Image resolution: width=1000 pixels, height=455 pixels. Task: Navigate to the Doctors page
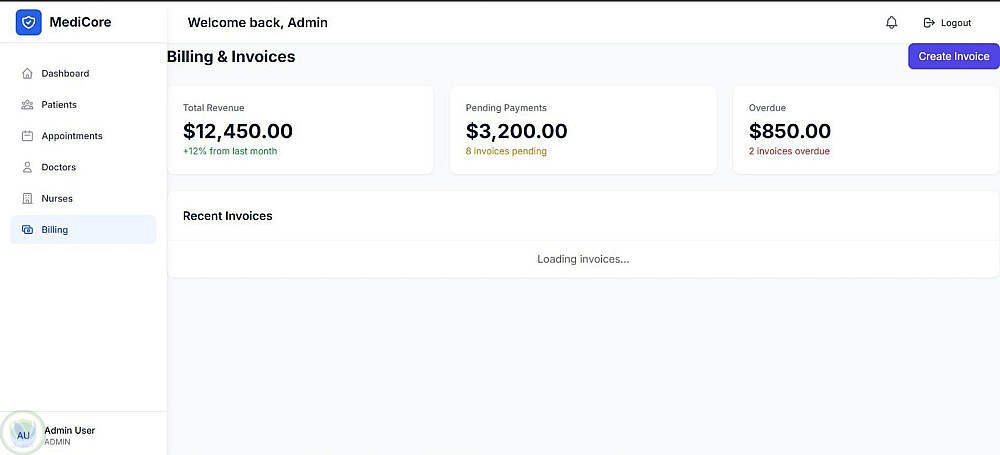59,167
